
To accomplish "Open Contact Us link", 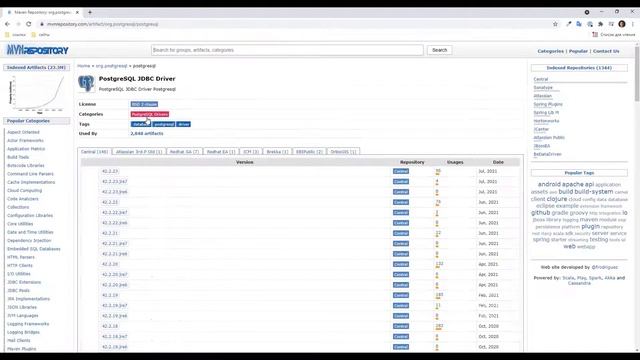I will (x=606, y=51).
